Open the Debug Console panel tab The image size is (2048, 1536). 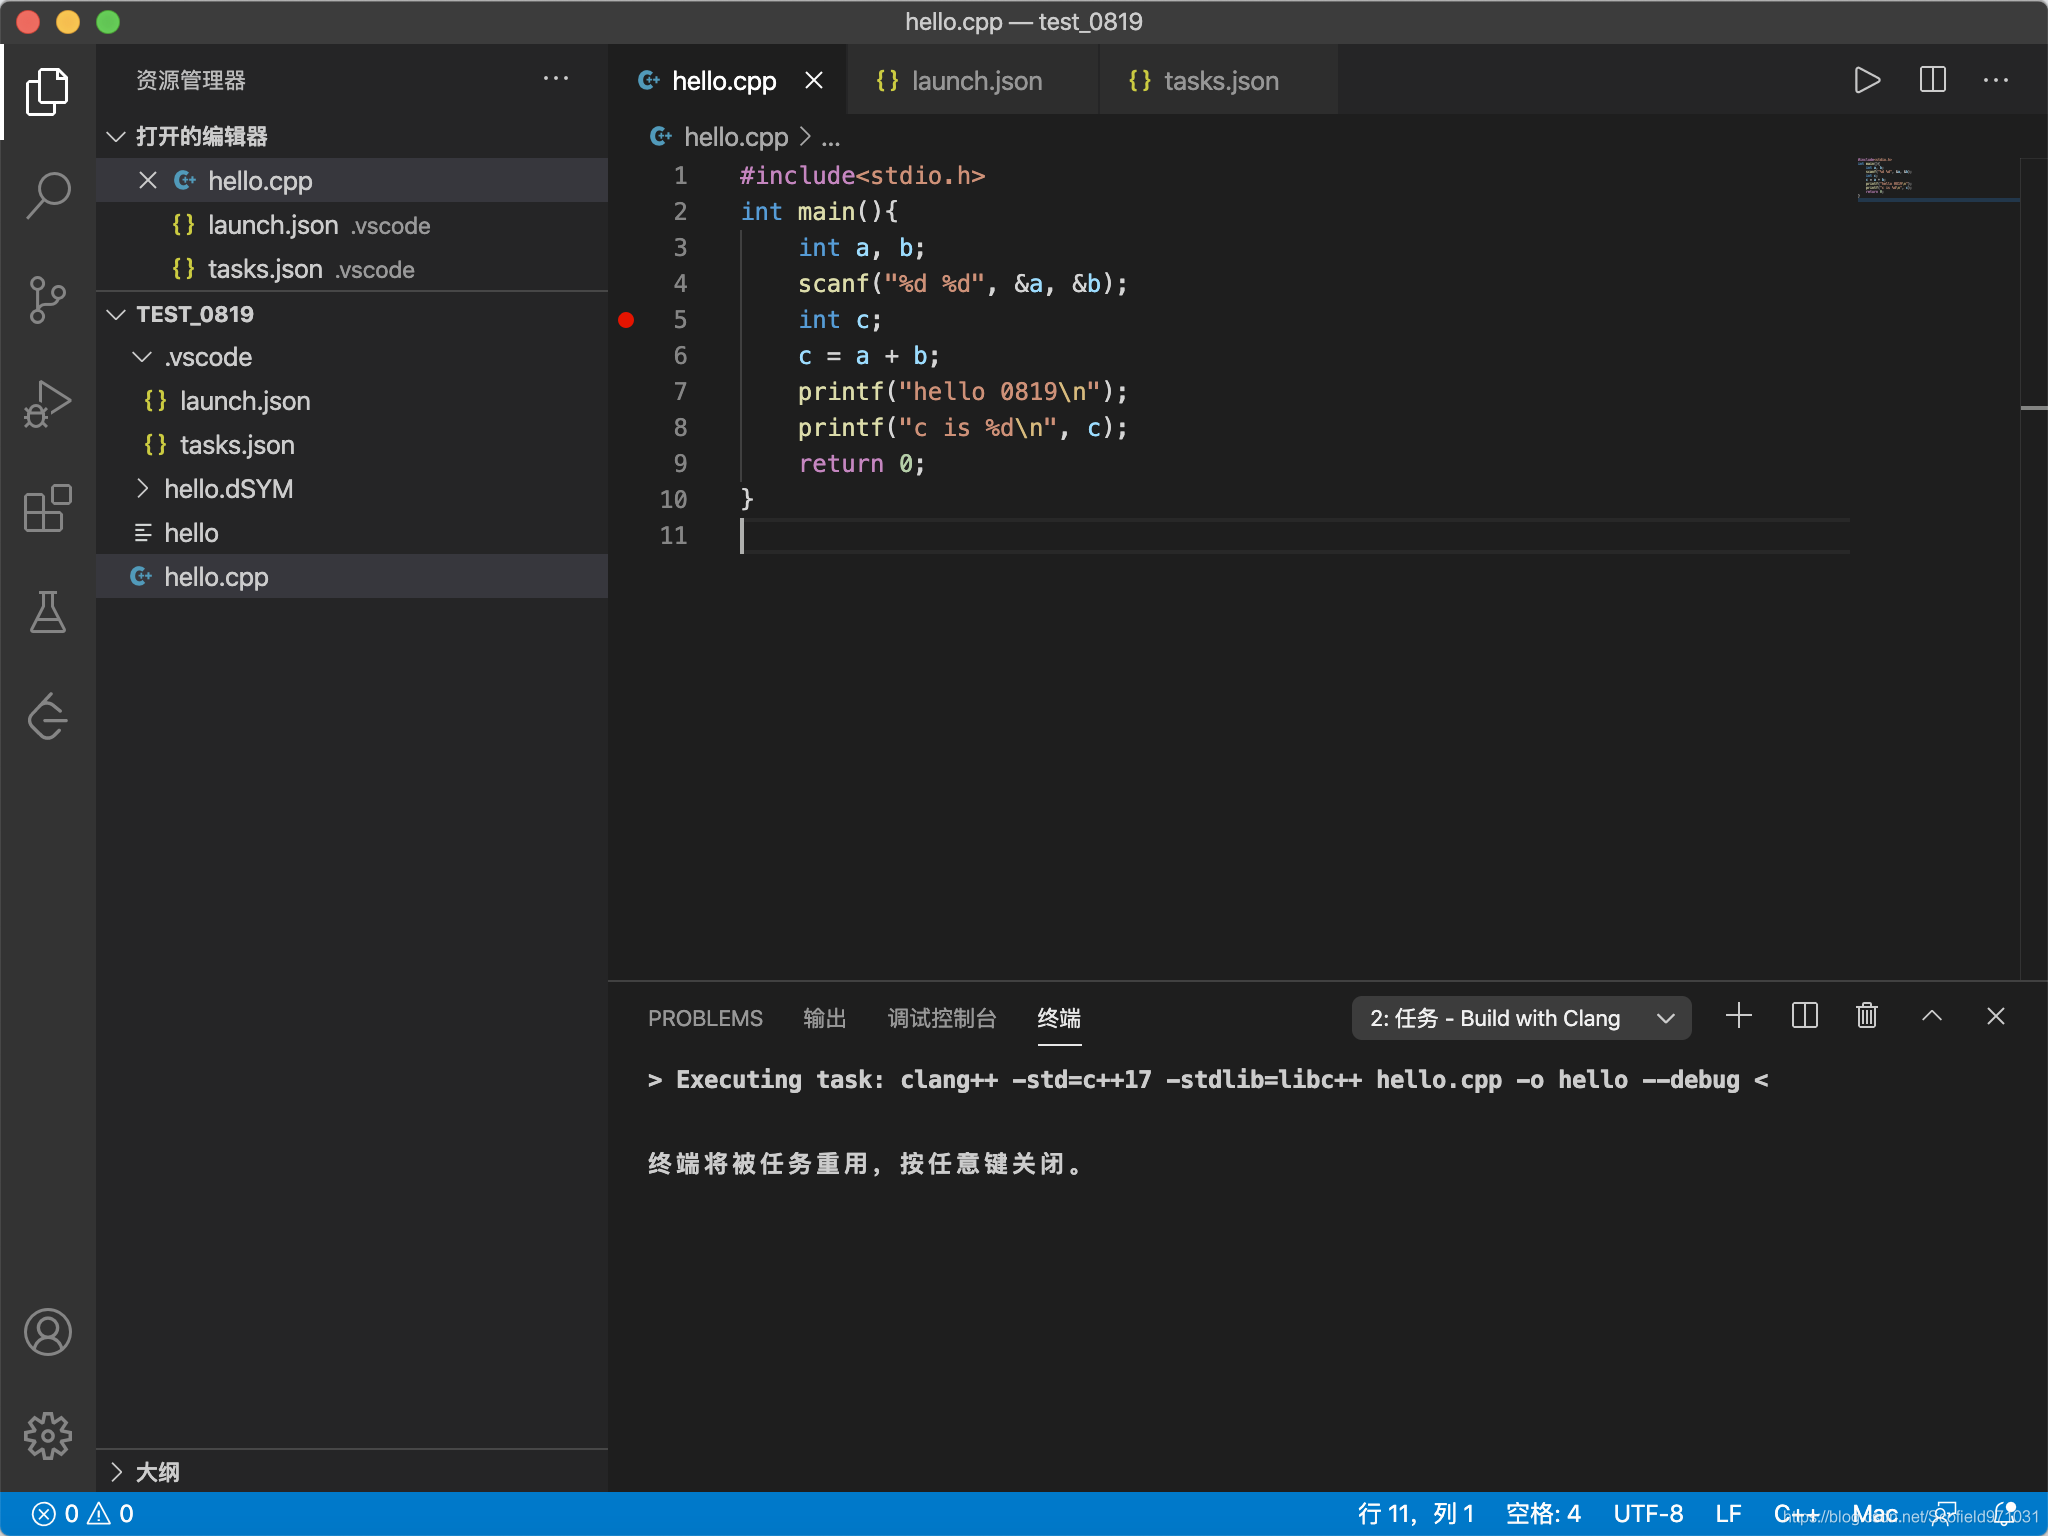point(942,1018)
